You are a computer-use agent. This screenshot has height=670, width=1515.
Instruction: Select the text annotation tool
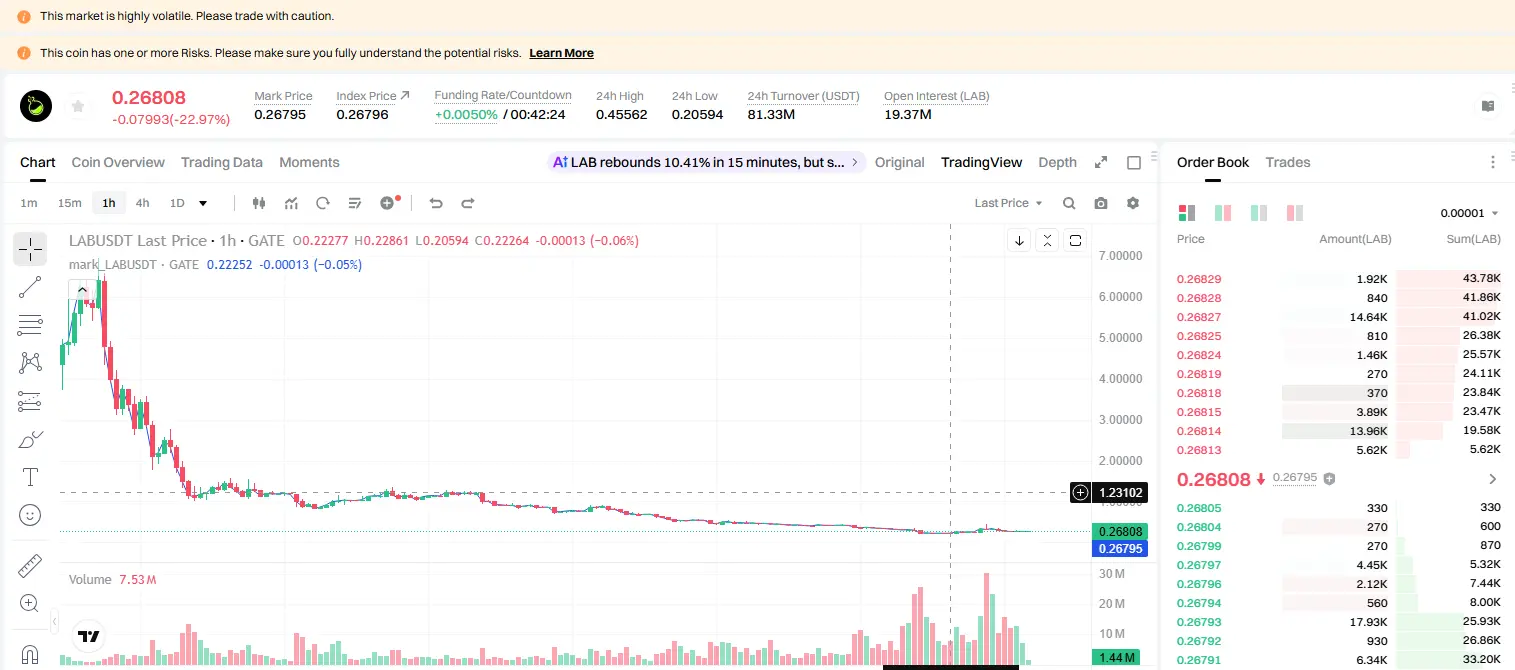30,477
